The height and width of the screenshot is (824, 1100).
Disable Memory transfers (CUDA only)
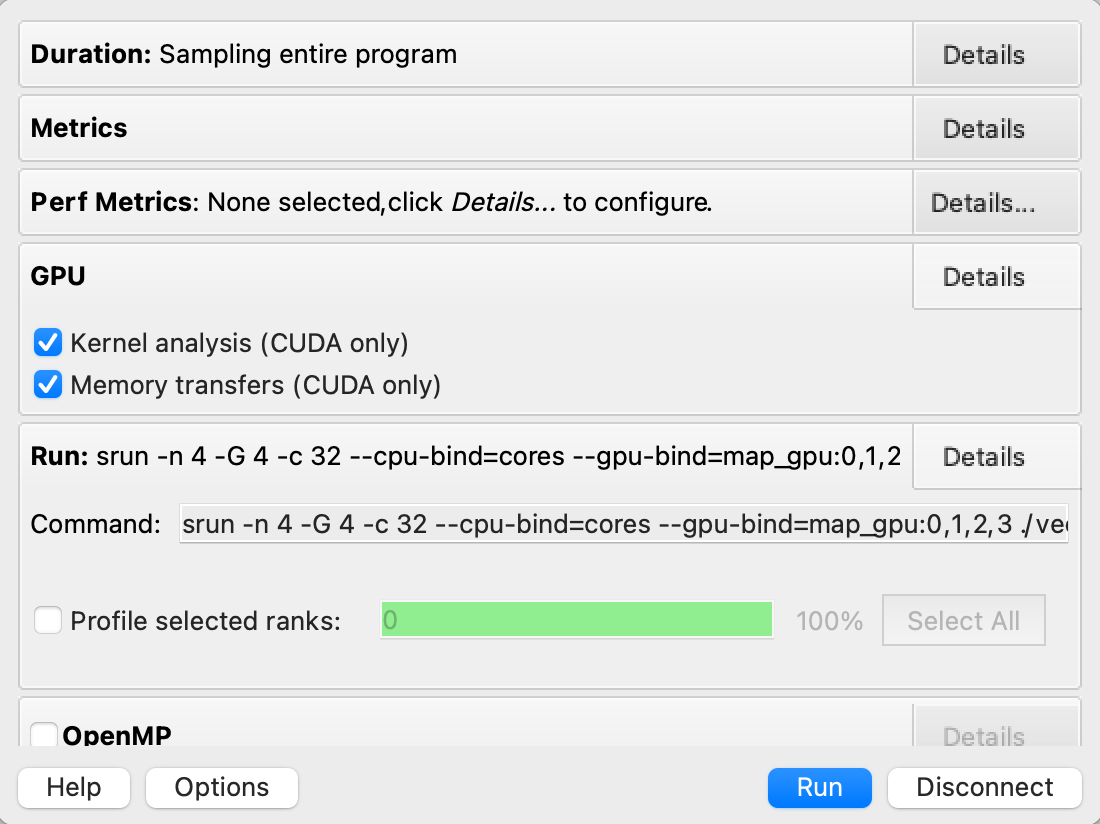tap(47, 385)
